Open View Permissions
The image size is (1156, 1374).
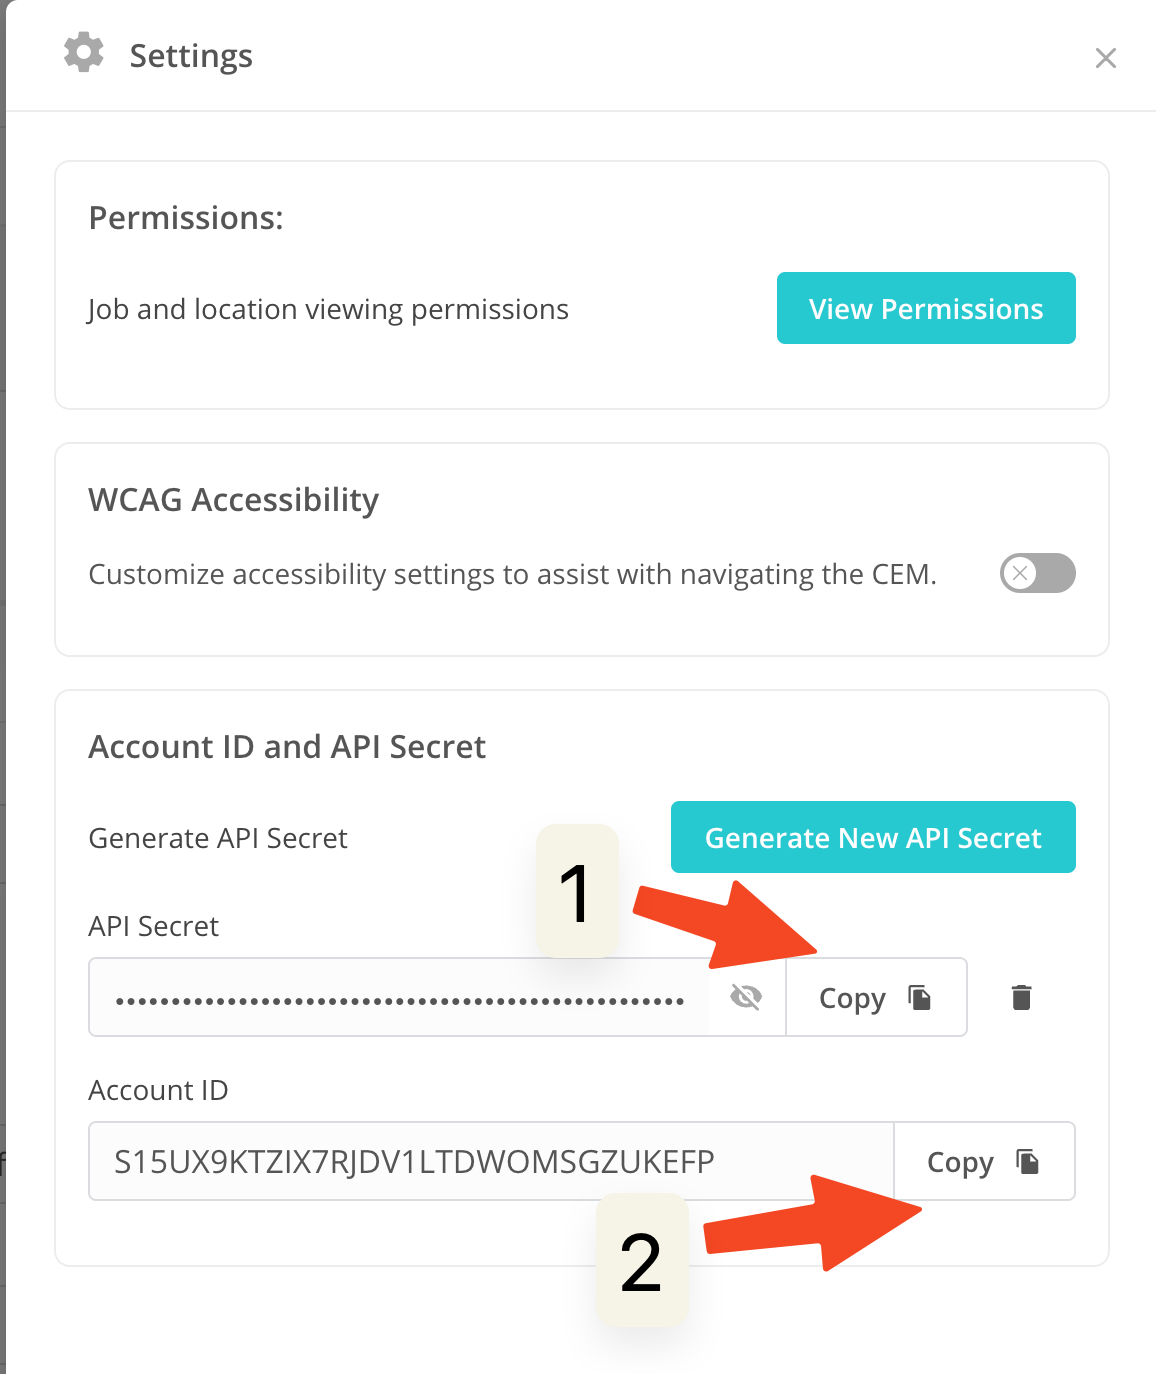pyautogui.click(x=926, y=308)
